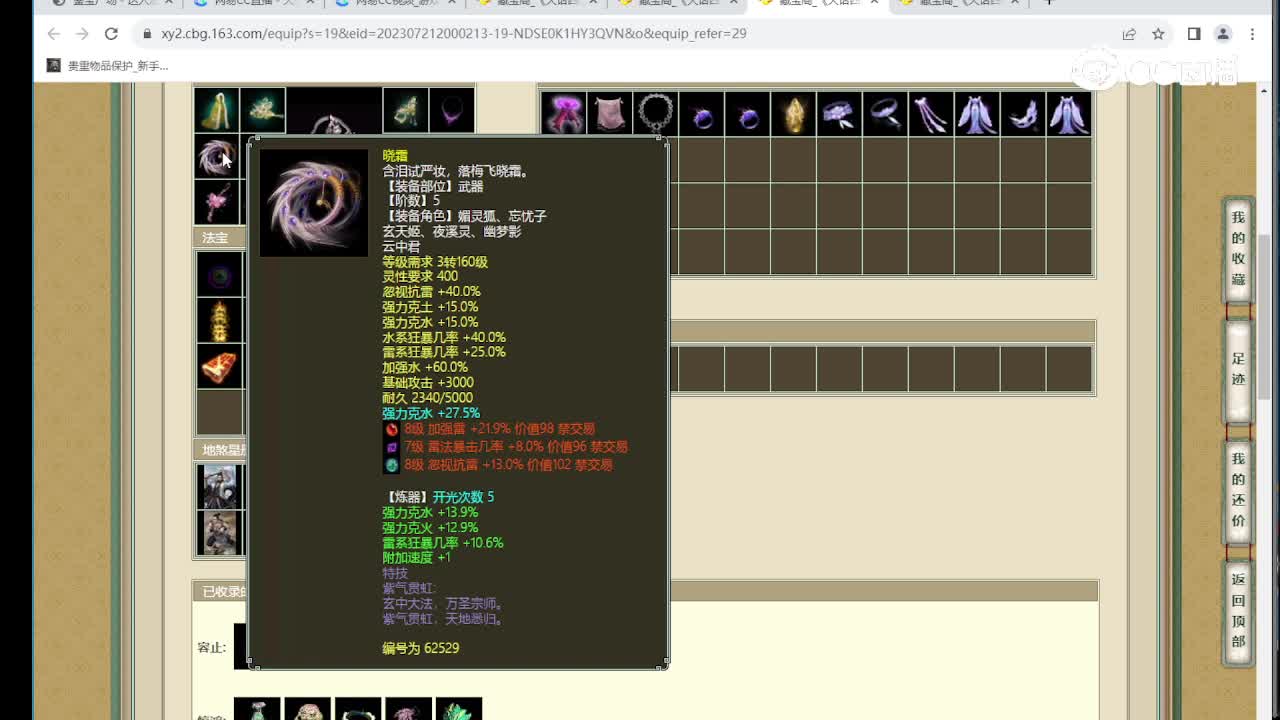Select the 开光次数 5 text

pos(464,497)
